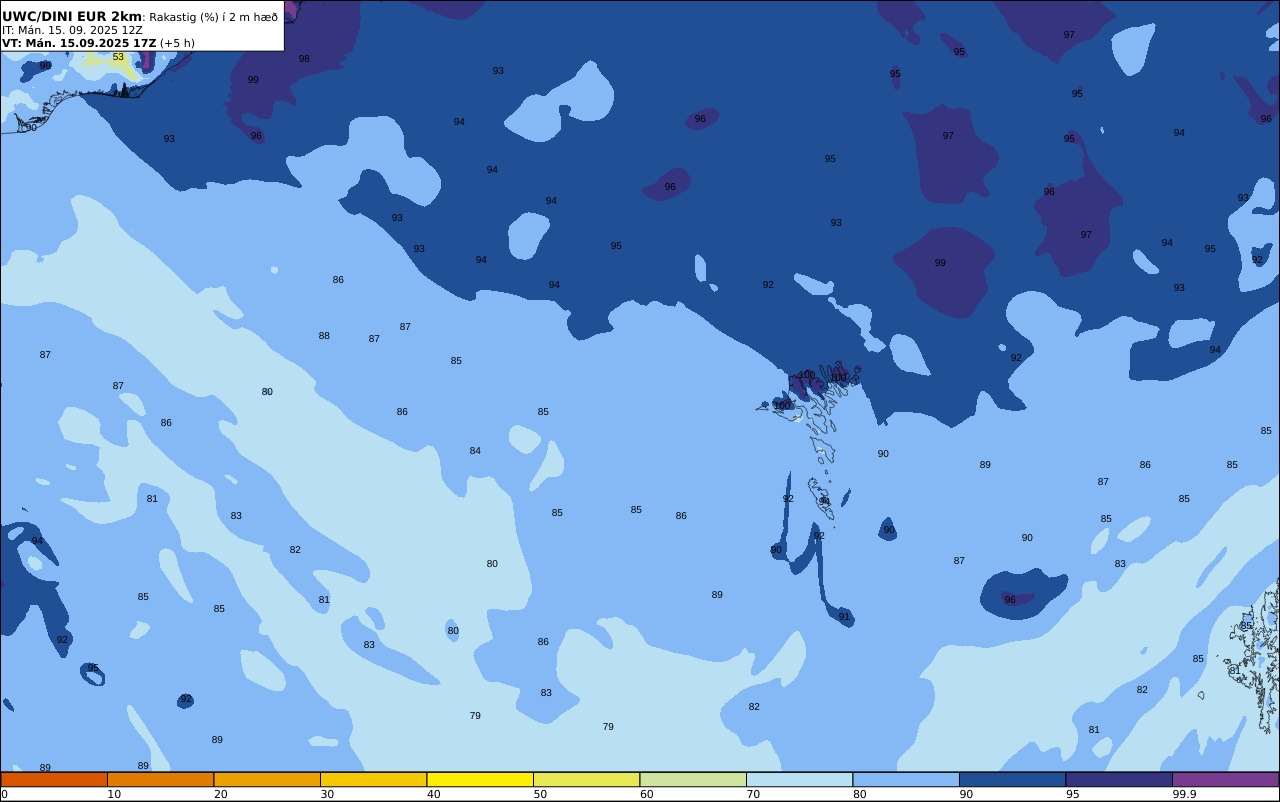Click the humidity value '91' on the map
Image resolution: width=1280 pixels, height=802 pixels.
pyautogui.click(x=844, y=617)
